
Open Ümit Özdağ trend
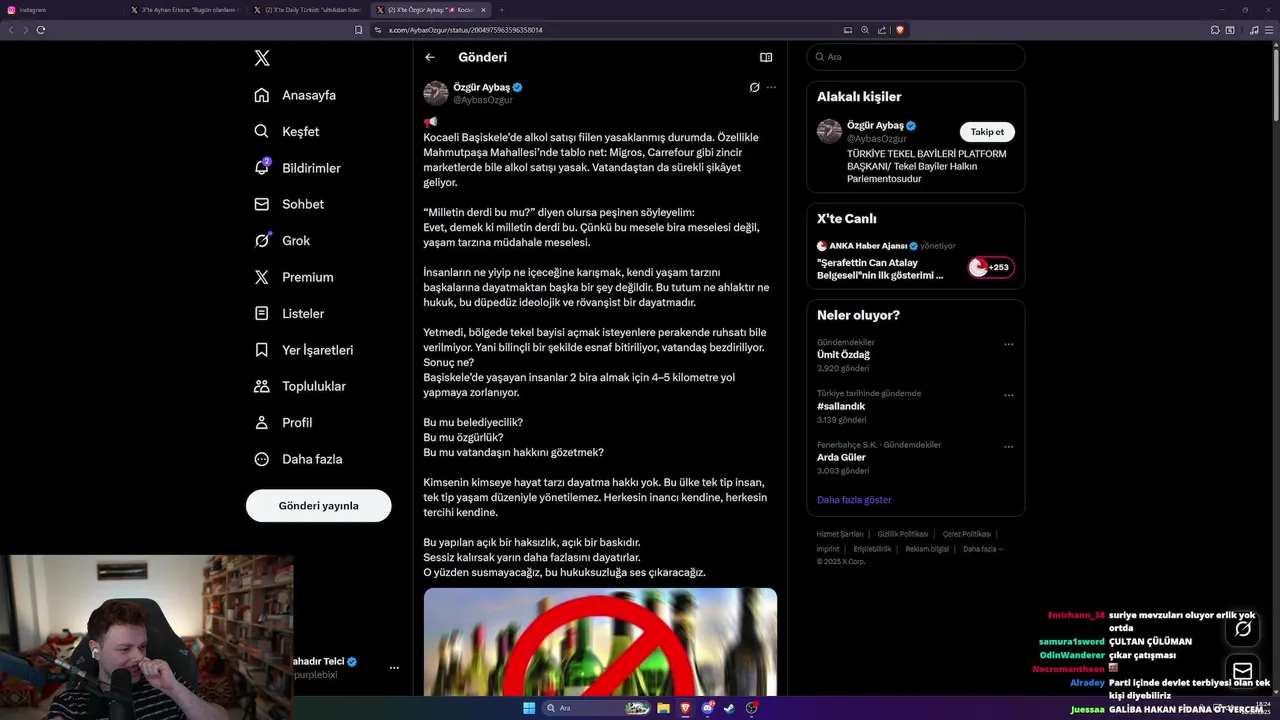(x=843, y=354)
